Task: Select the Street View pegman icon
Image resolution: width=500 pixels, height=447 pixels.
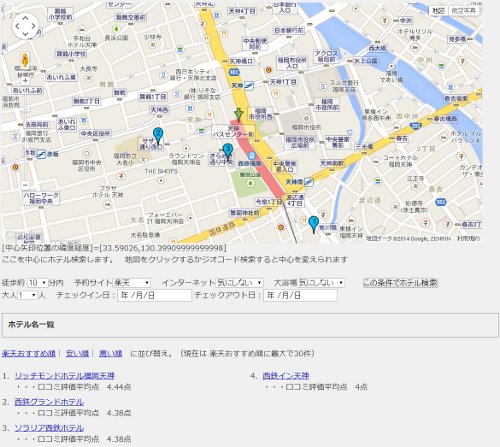Action: coord(25,61)
